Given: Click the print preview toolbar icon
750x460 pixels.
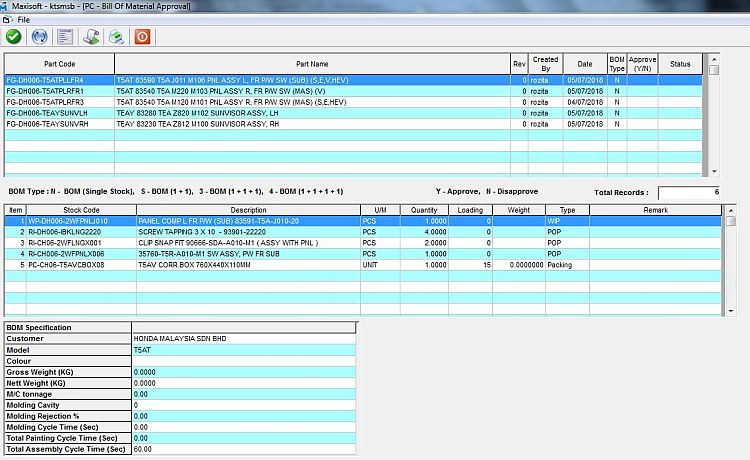Looking at the screenshot, I should [91, 37].
